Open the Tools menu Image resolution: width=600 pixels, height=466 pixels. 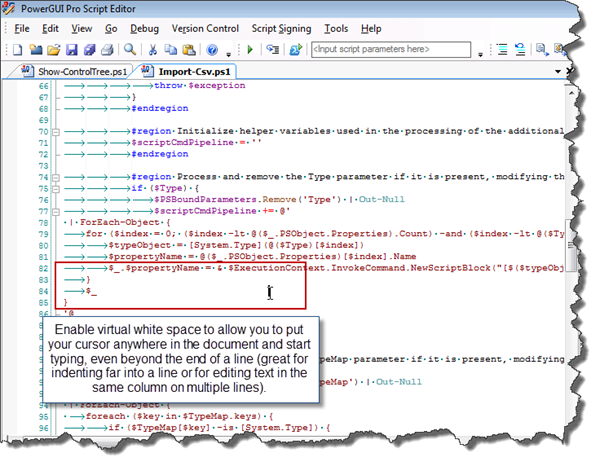tap(336, 29)
